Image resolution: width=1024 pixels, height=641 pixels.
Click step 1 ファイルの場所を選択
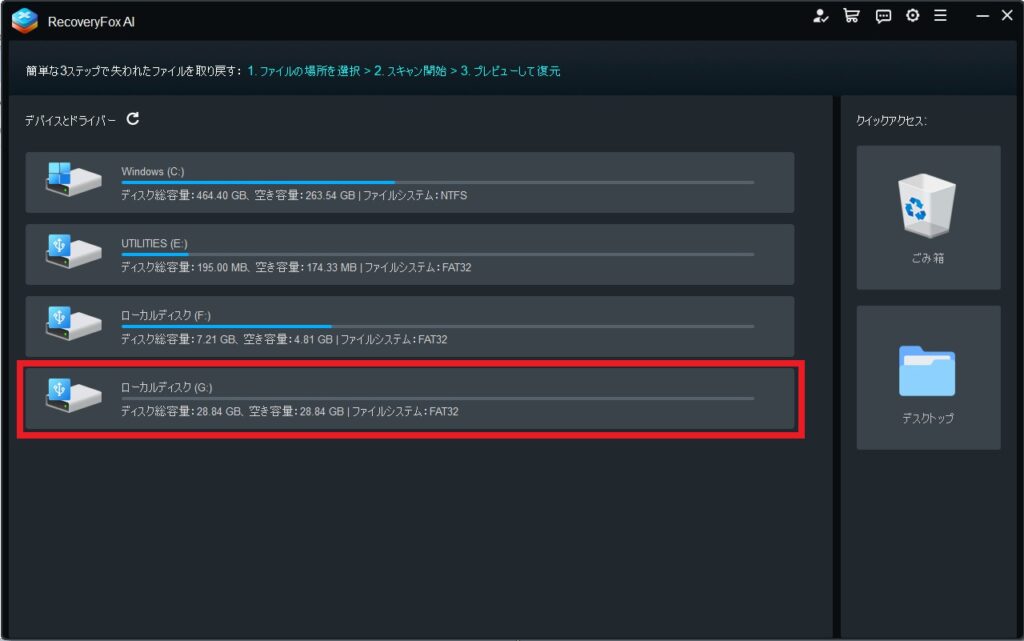tap(304, 70)
